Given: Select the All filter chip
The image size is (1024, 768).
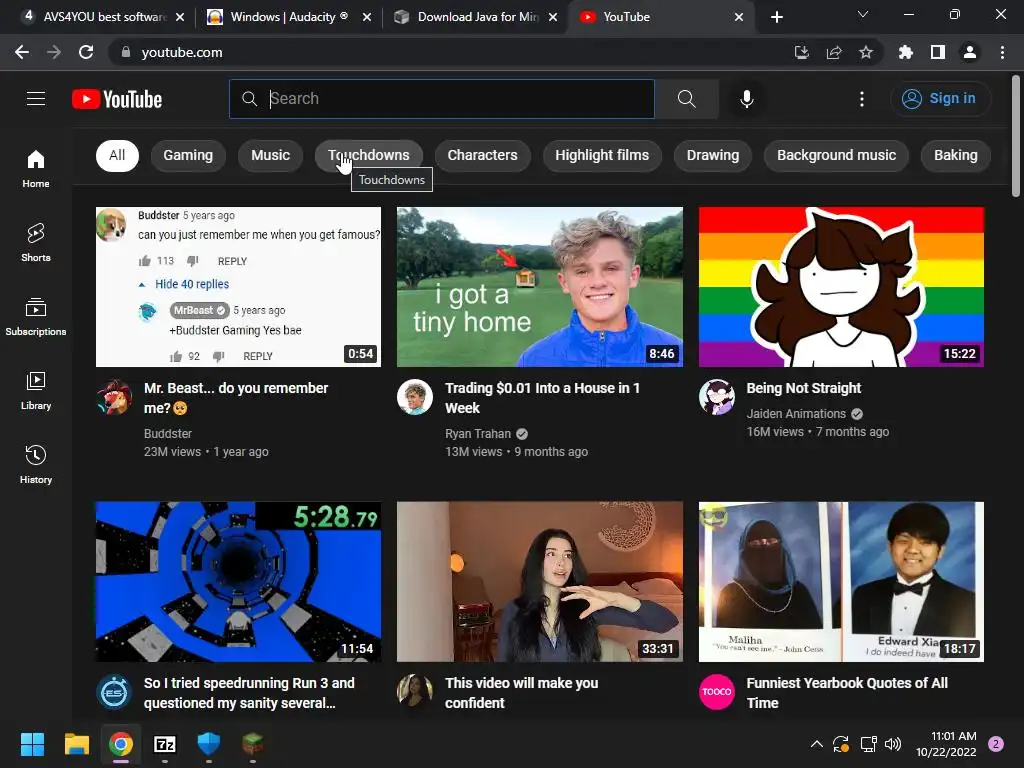Looking at the screenshot, I should click(x=117, y=155).
